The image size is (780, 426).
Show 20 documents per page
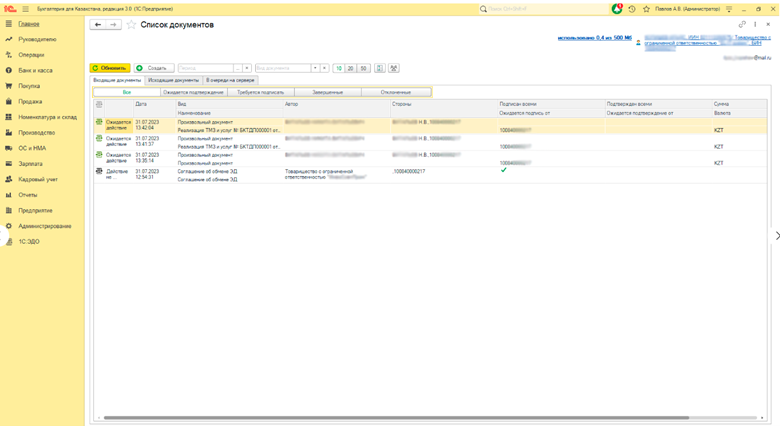coord(351,68)
